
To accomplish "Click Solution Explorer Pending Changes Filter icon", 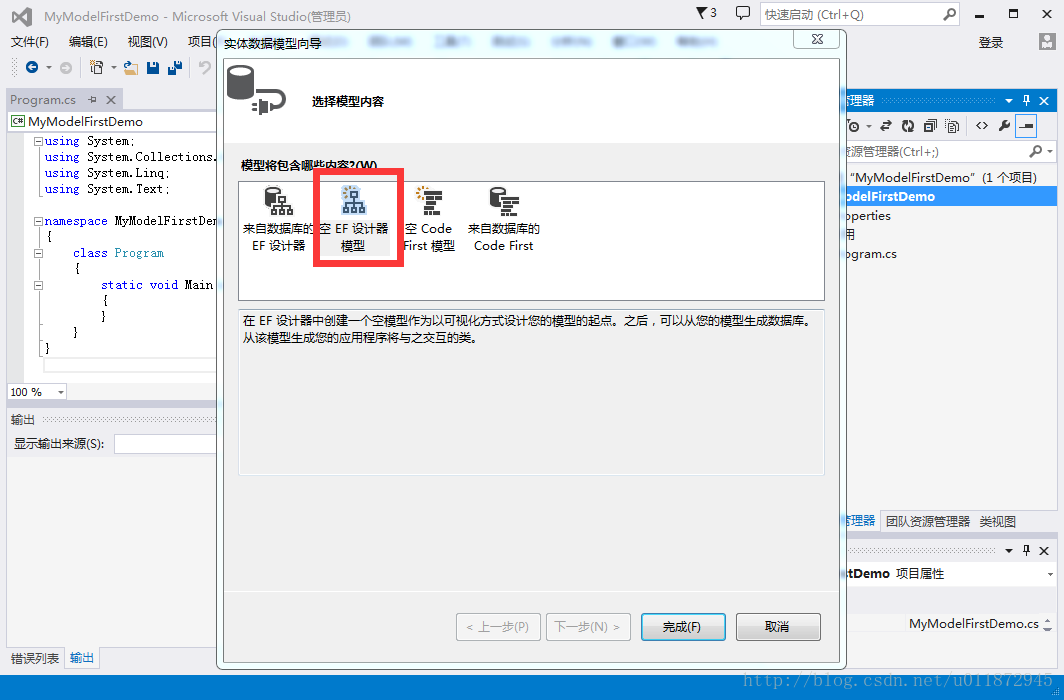I will pyautogui.click(x=854, y=125).
